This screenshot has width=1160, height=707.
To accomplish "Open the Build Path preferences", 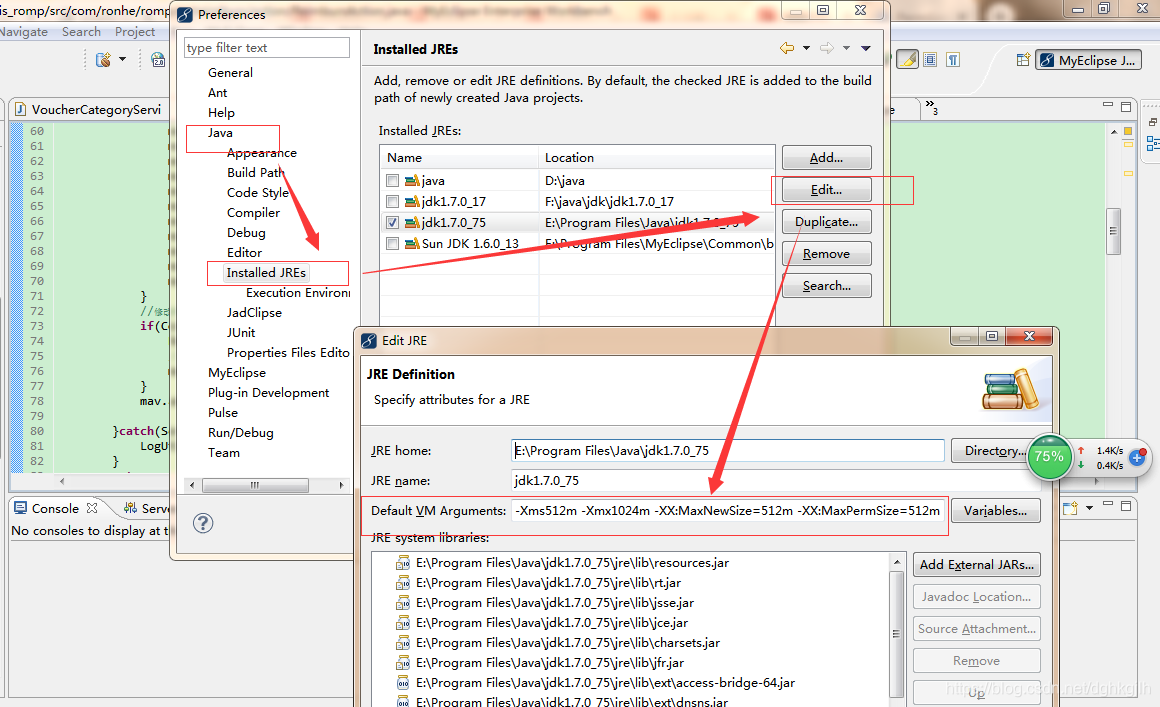I will (255, 172).
